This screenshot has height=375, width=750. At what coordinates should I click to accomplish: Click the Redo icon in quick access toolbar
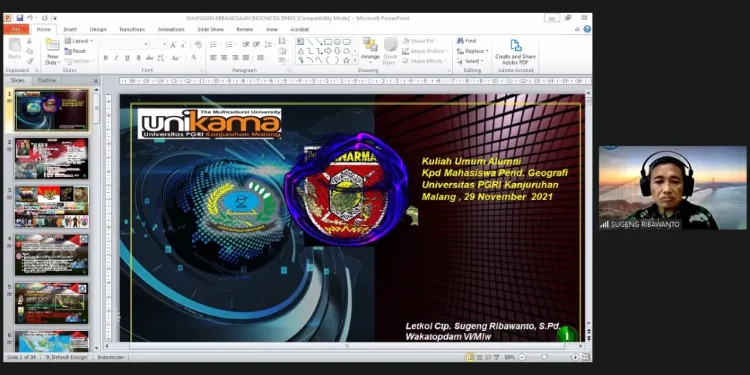point(44,18)
